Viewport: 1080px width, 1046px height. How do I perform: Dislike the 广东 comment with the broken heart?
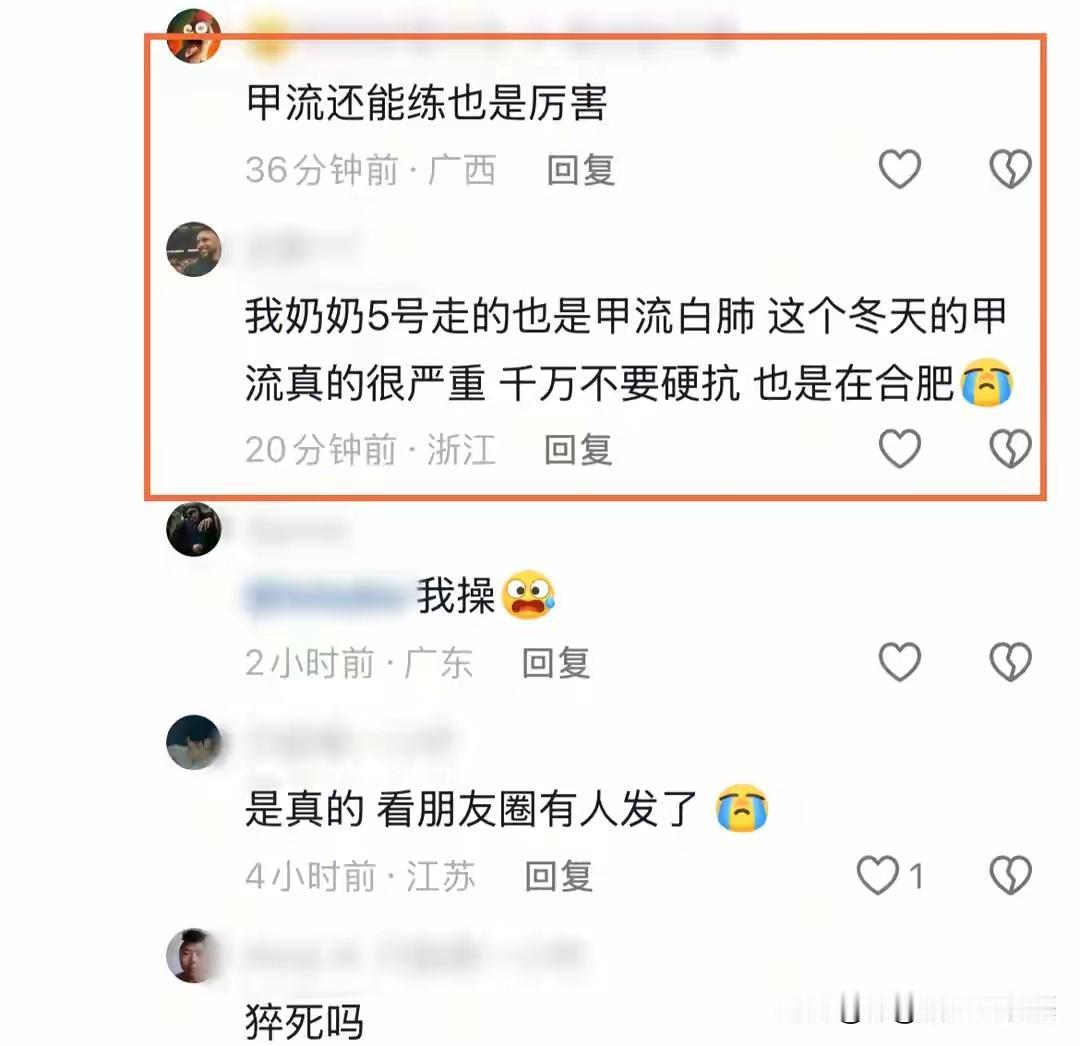point(1010,662)
